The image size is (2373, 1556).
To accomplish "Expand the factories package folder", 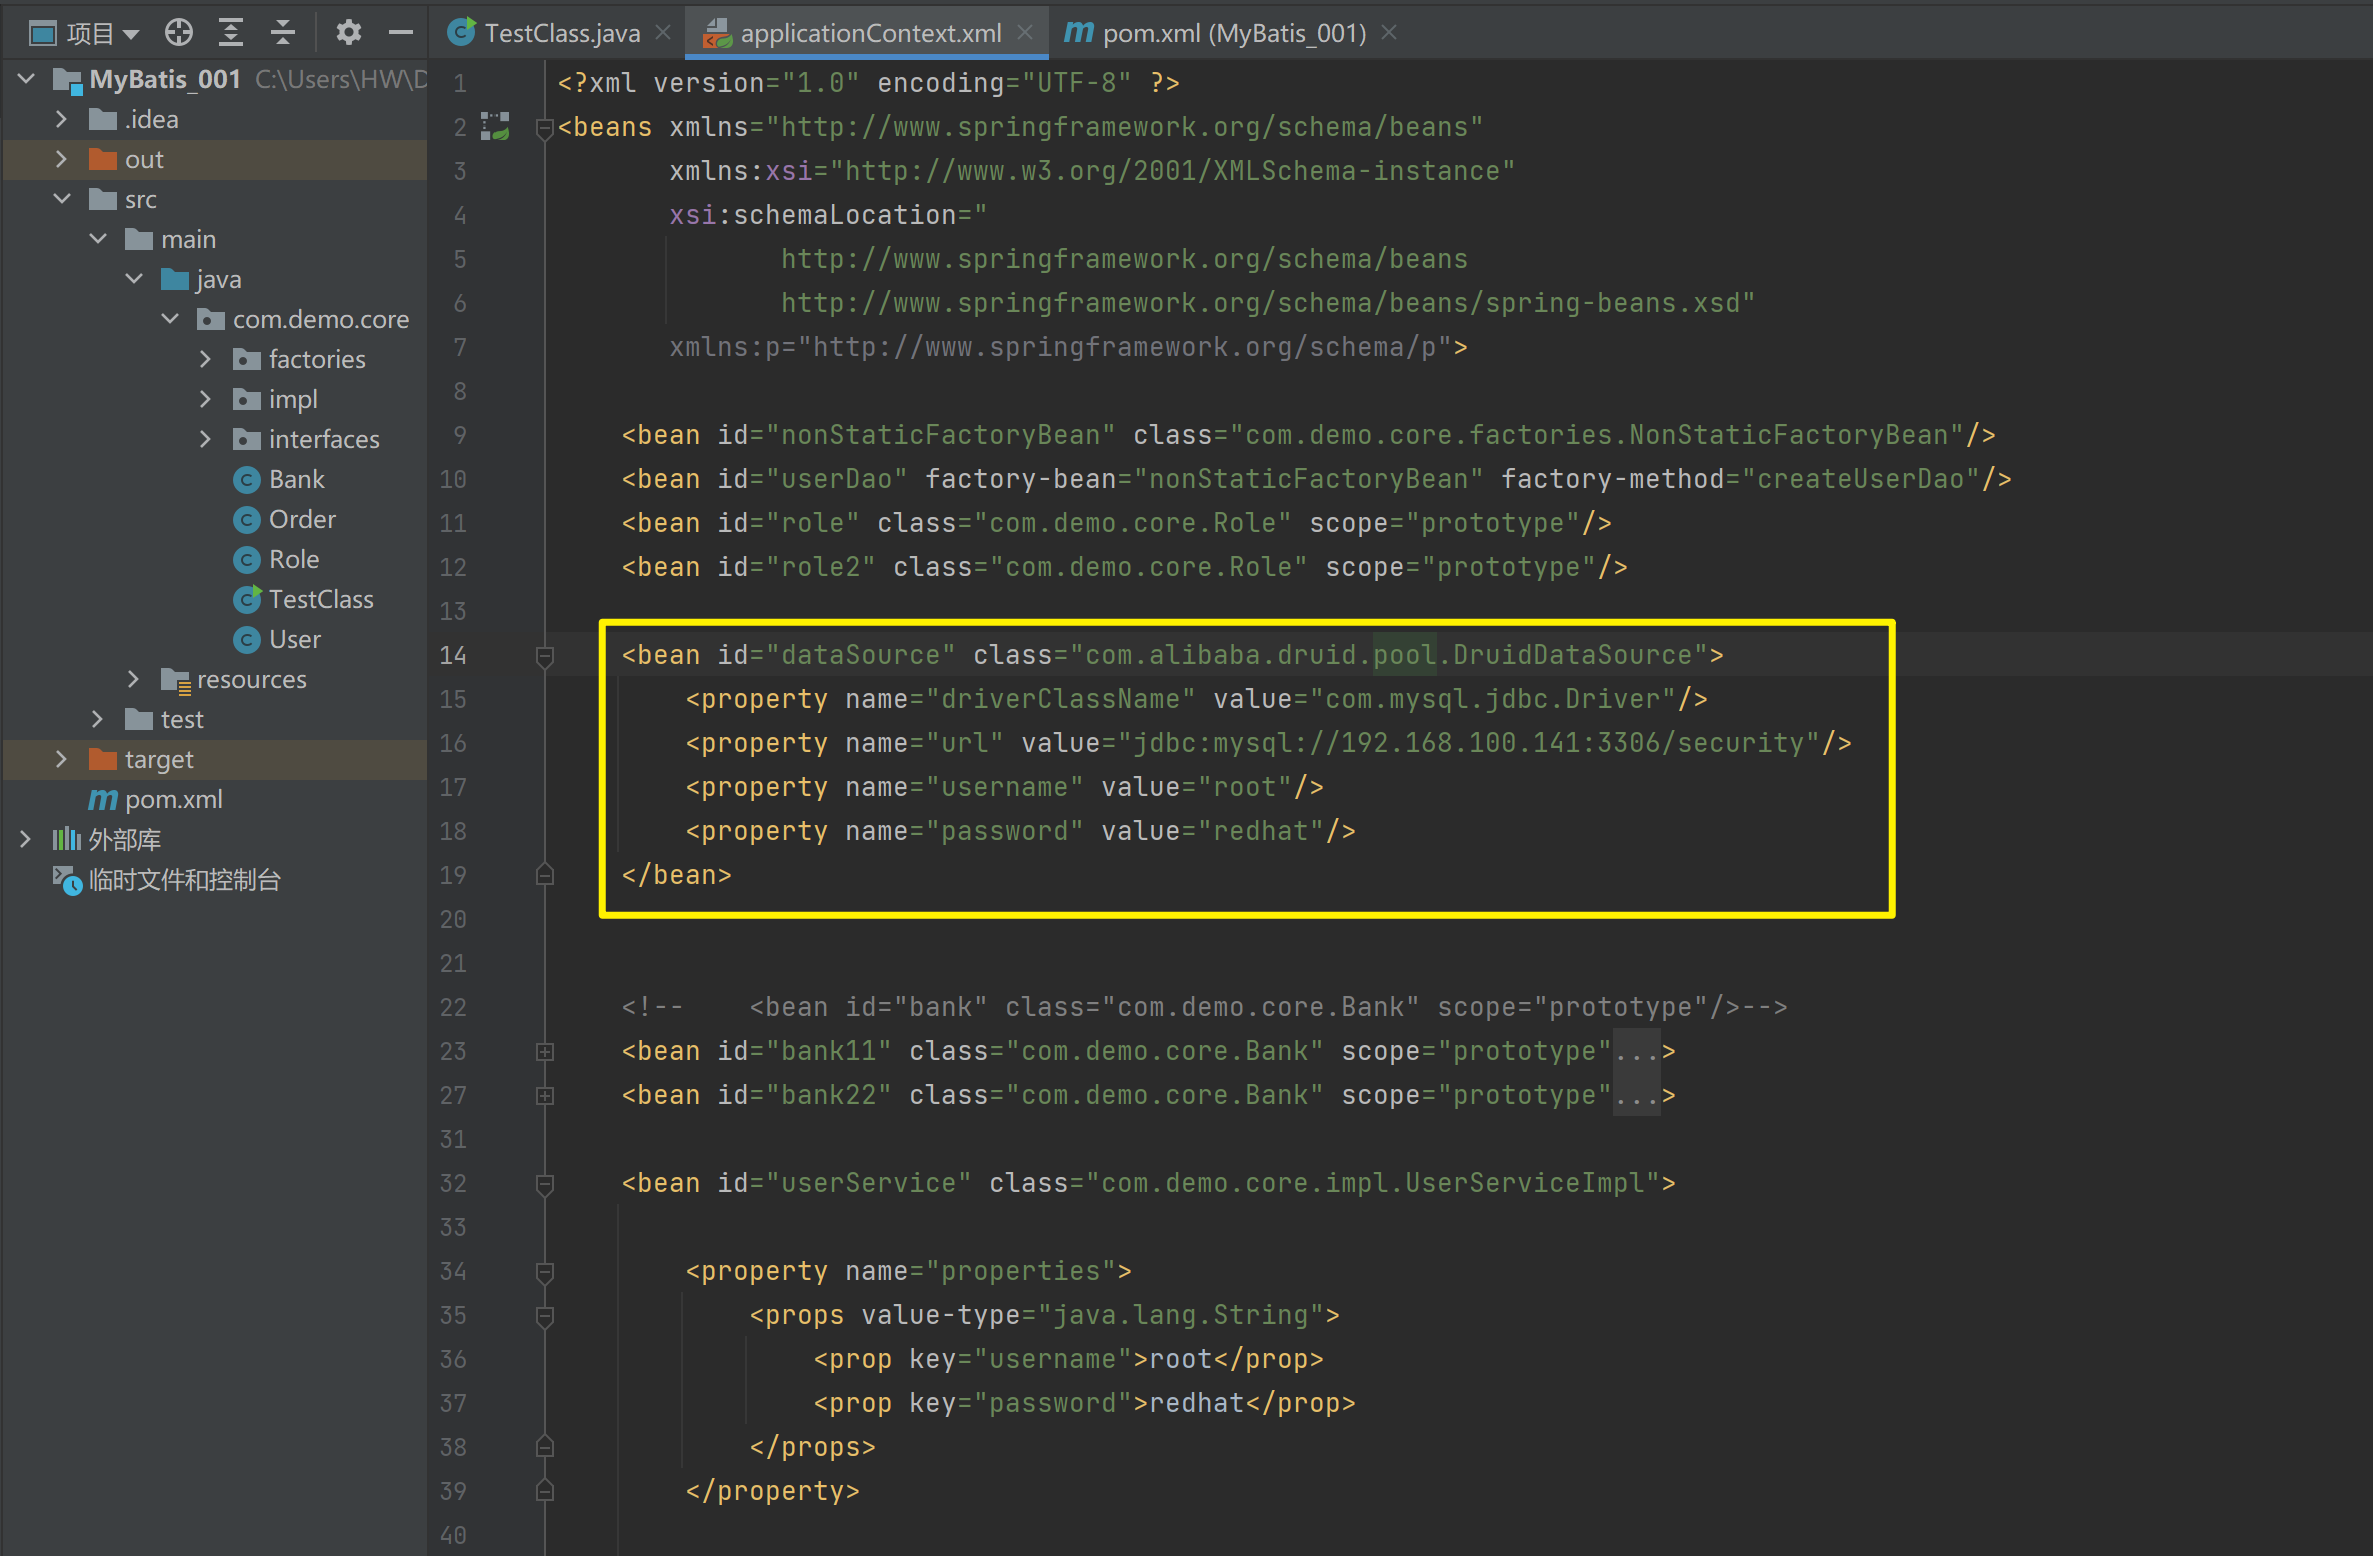I will tap(205, 359).
